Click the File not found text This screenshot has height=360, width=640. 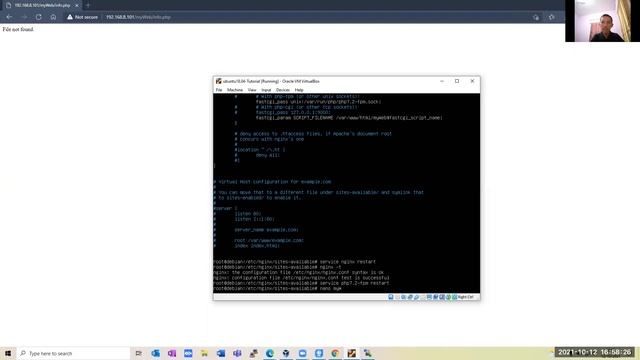tap(18, 29)
